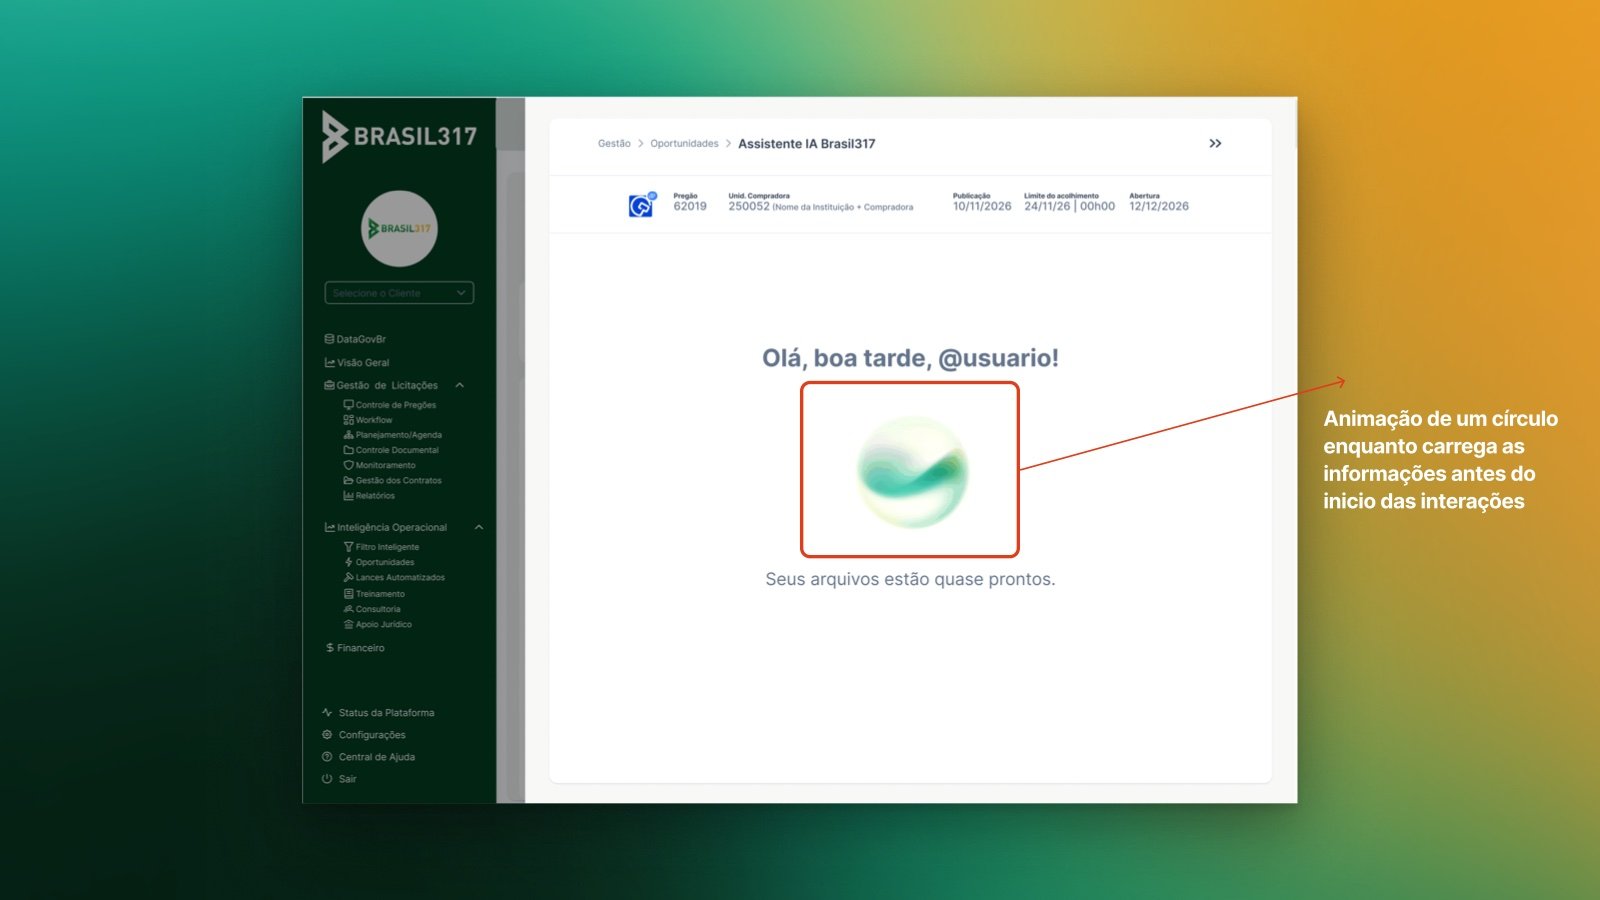The height and width of the screenshot is (900, 1600).
Task: Click the Treinamento book icon
Action: click(349, 594)
